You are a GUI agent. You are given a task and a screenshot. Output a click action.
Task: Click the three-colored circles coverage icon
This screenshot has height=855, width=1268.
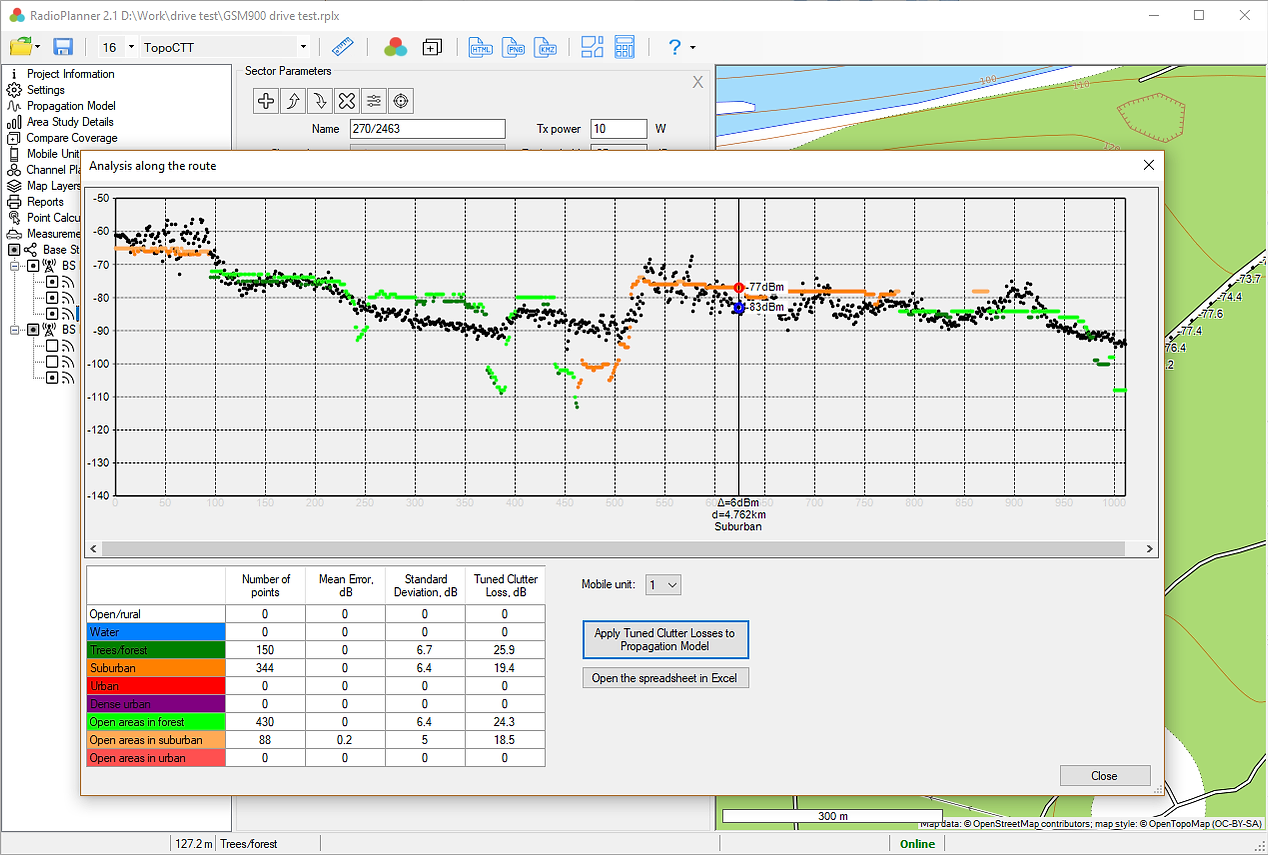click(395, 47)
